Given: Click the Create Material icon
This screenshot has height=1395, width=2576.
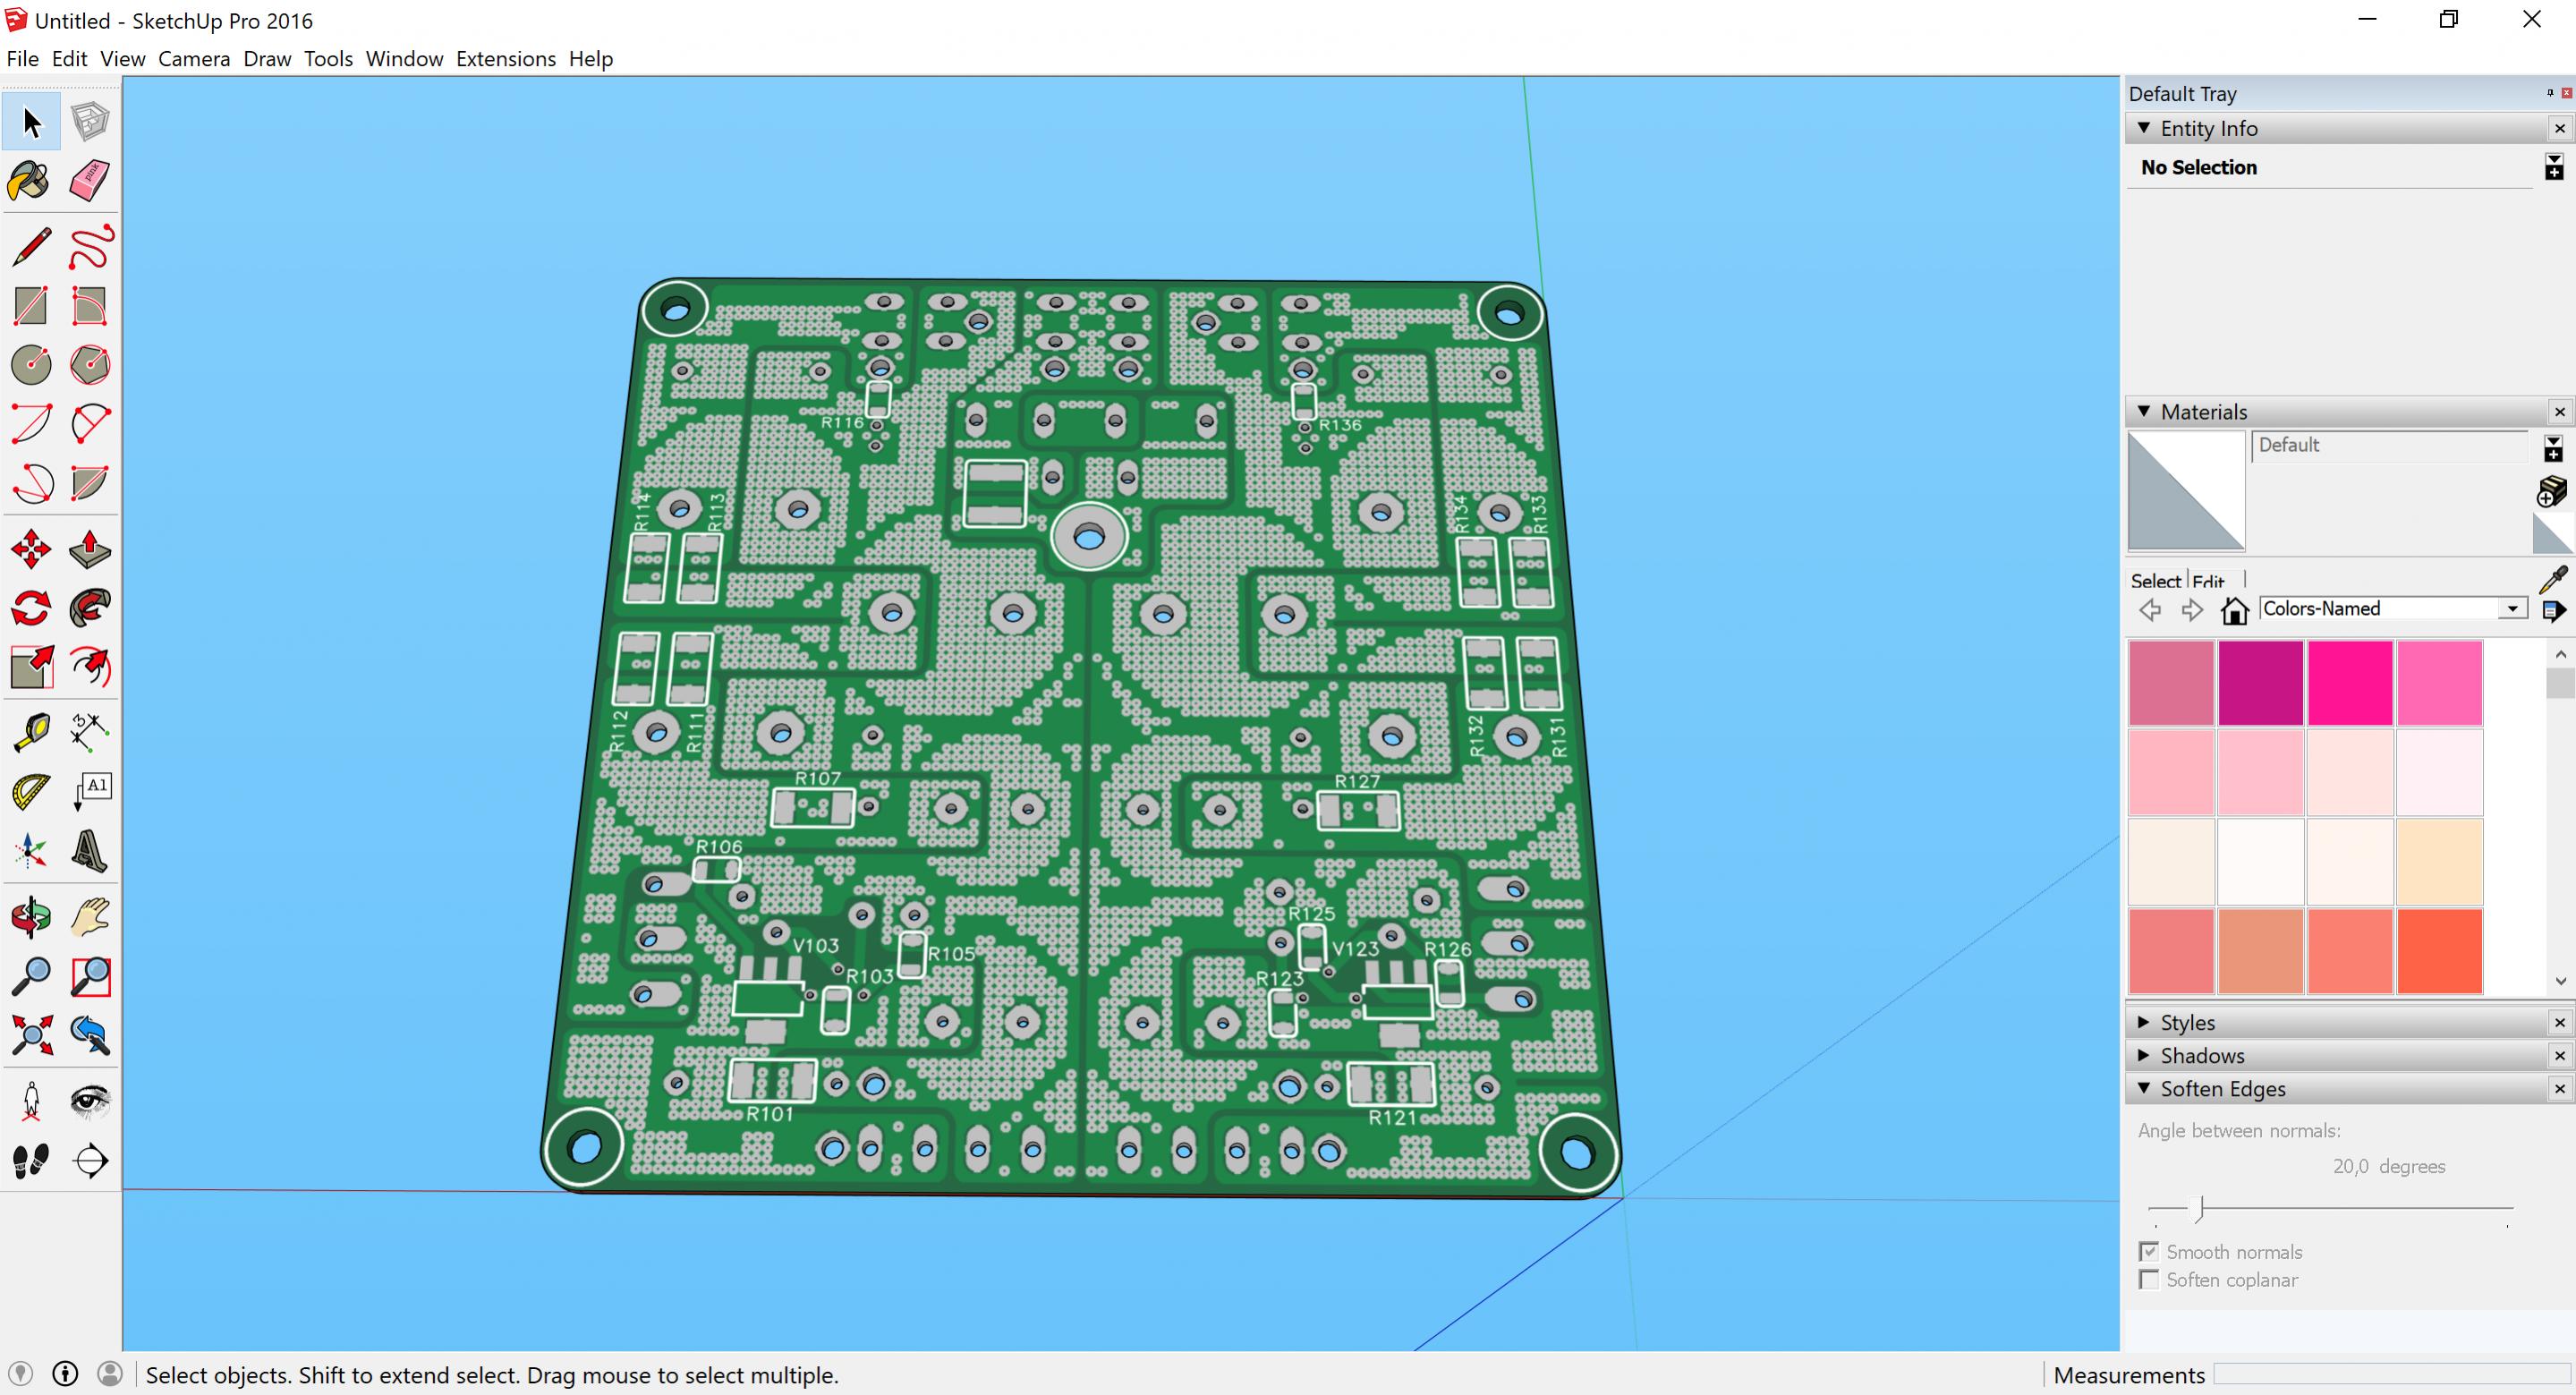Looking at the screenshot, I should click(2552, 491).
